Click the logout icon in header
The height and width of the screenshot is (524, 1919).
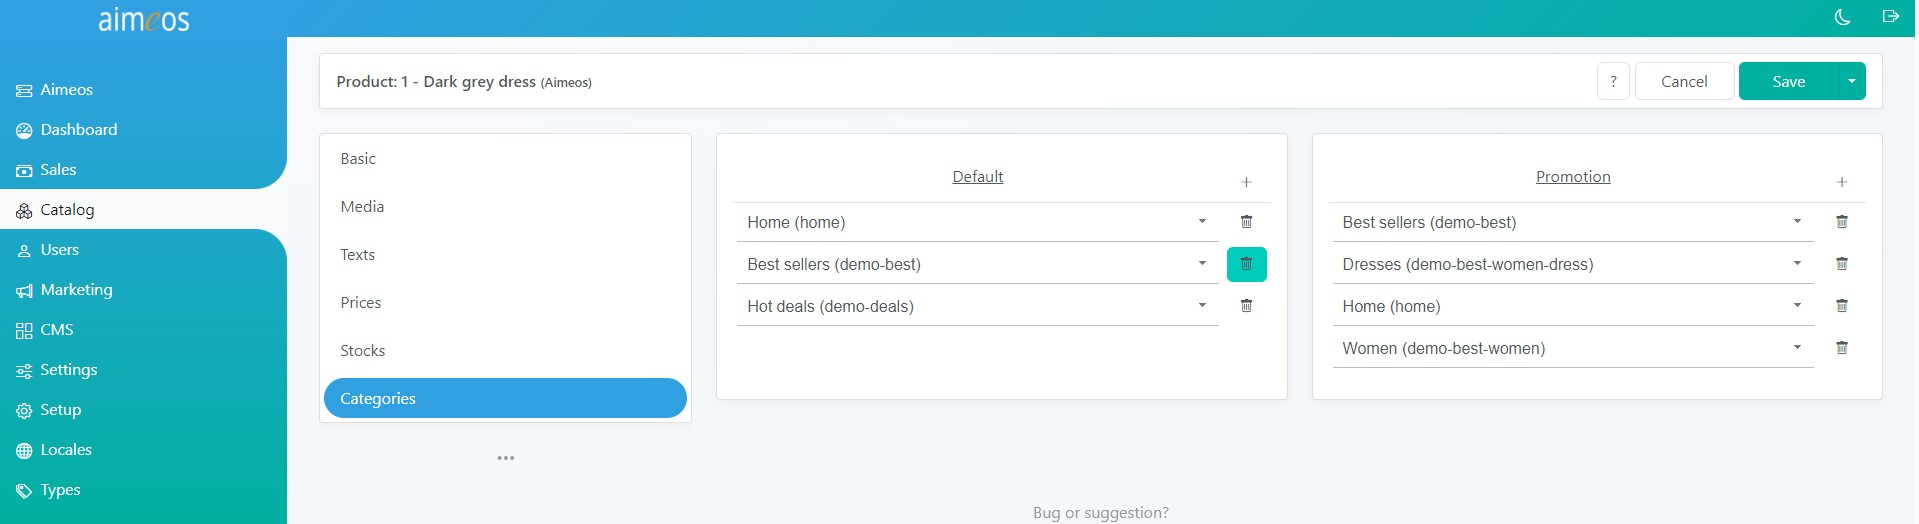click(x=1890, y=16)
